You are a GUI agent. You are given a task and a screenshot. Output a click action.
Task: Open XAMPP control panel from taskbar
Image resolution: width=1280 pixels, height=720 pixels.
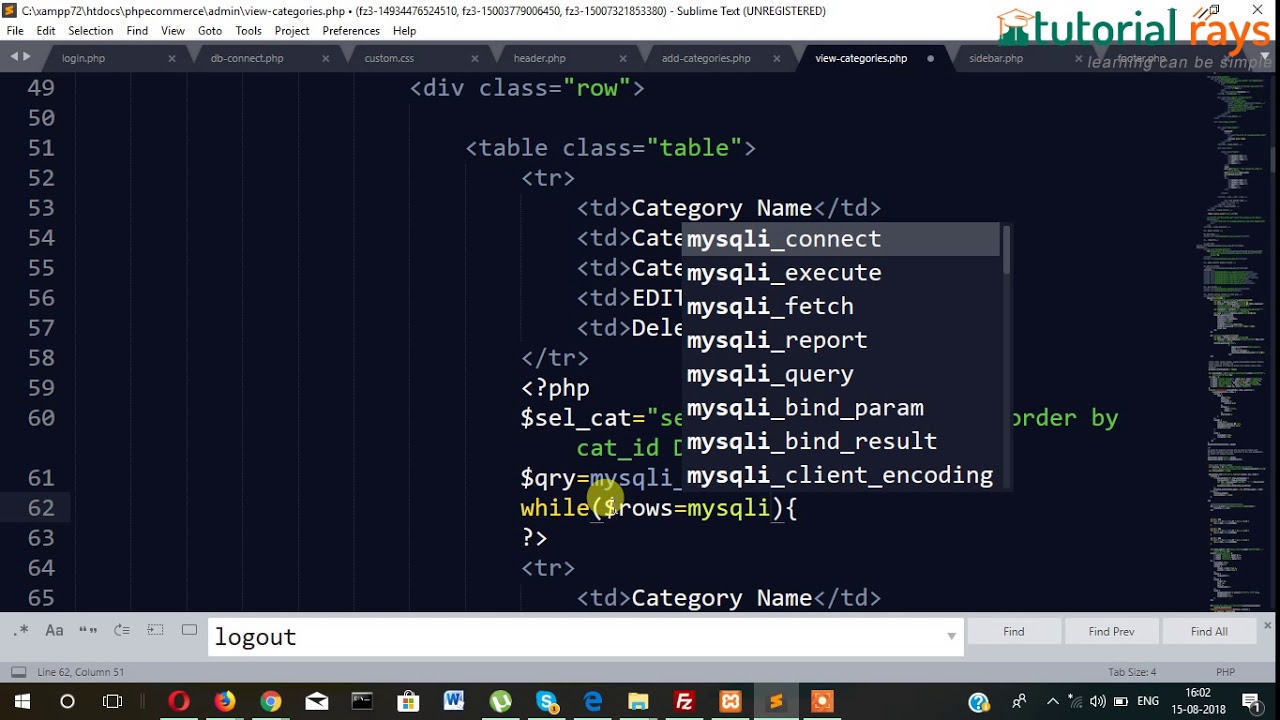(731, 701)
